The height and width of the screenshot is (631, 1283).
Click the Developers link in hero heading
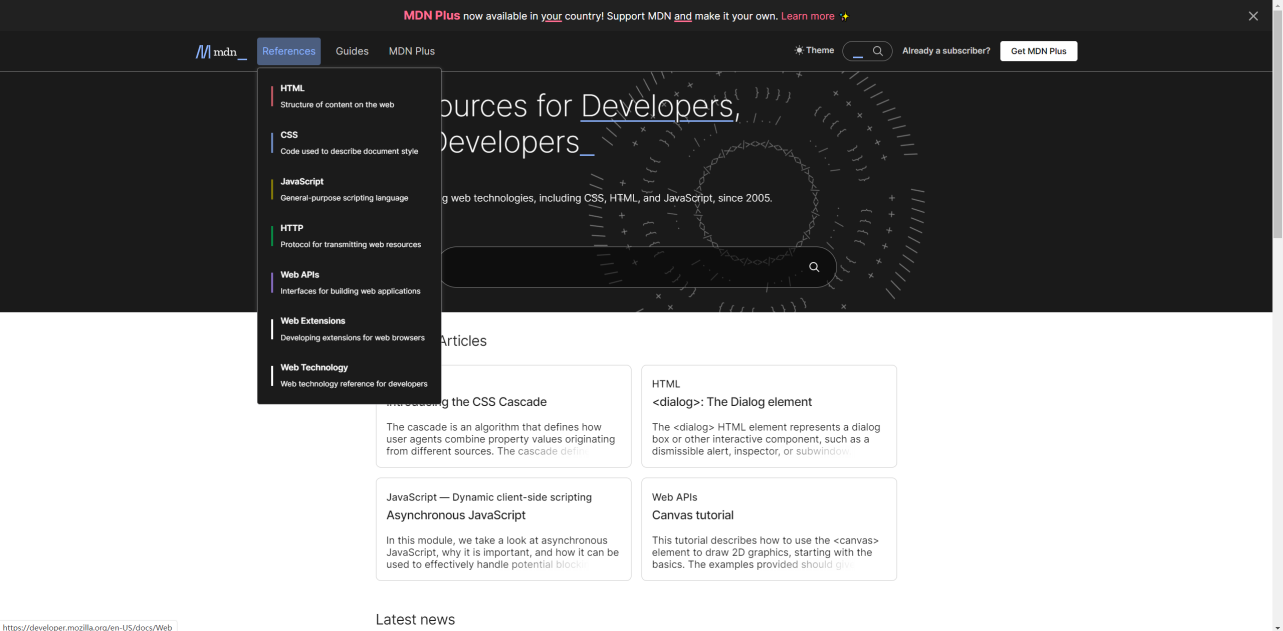click(x=657, y=106)
